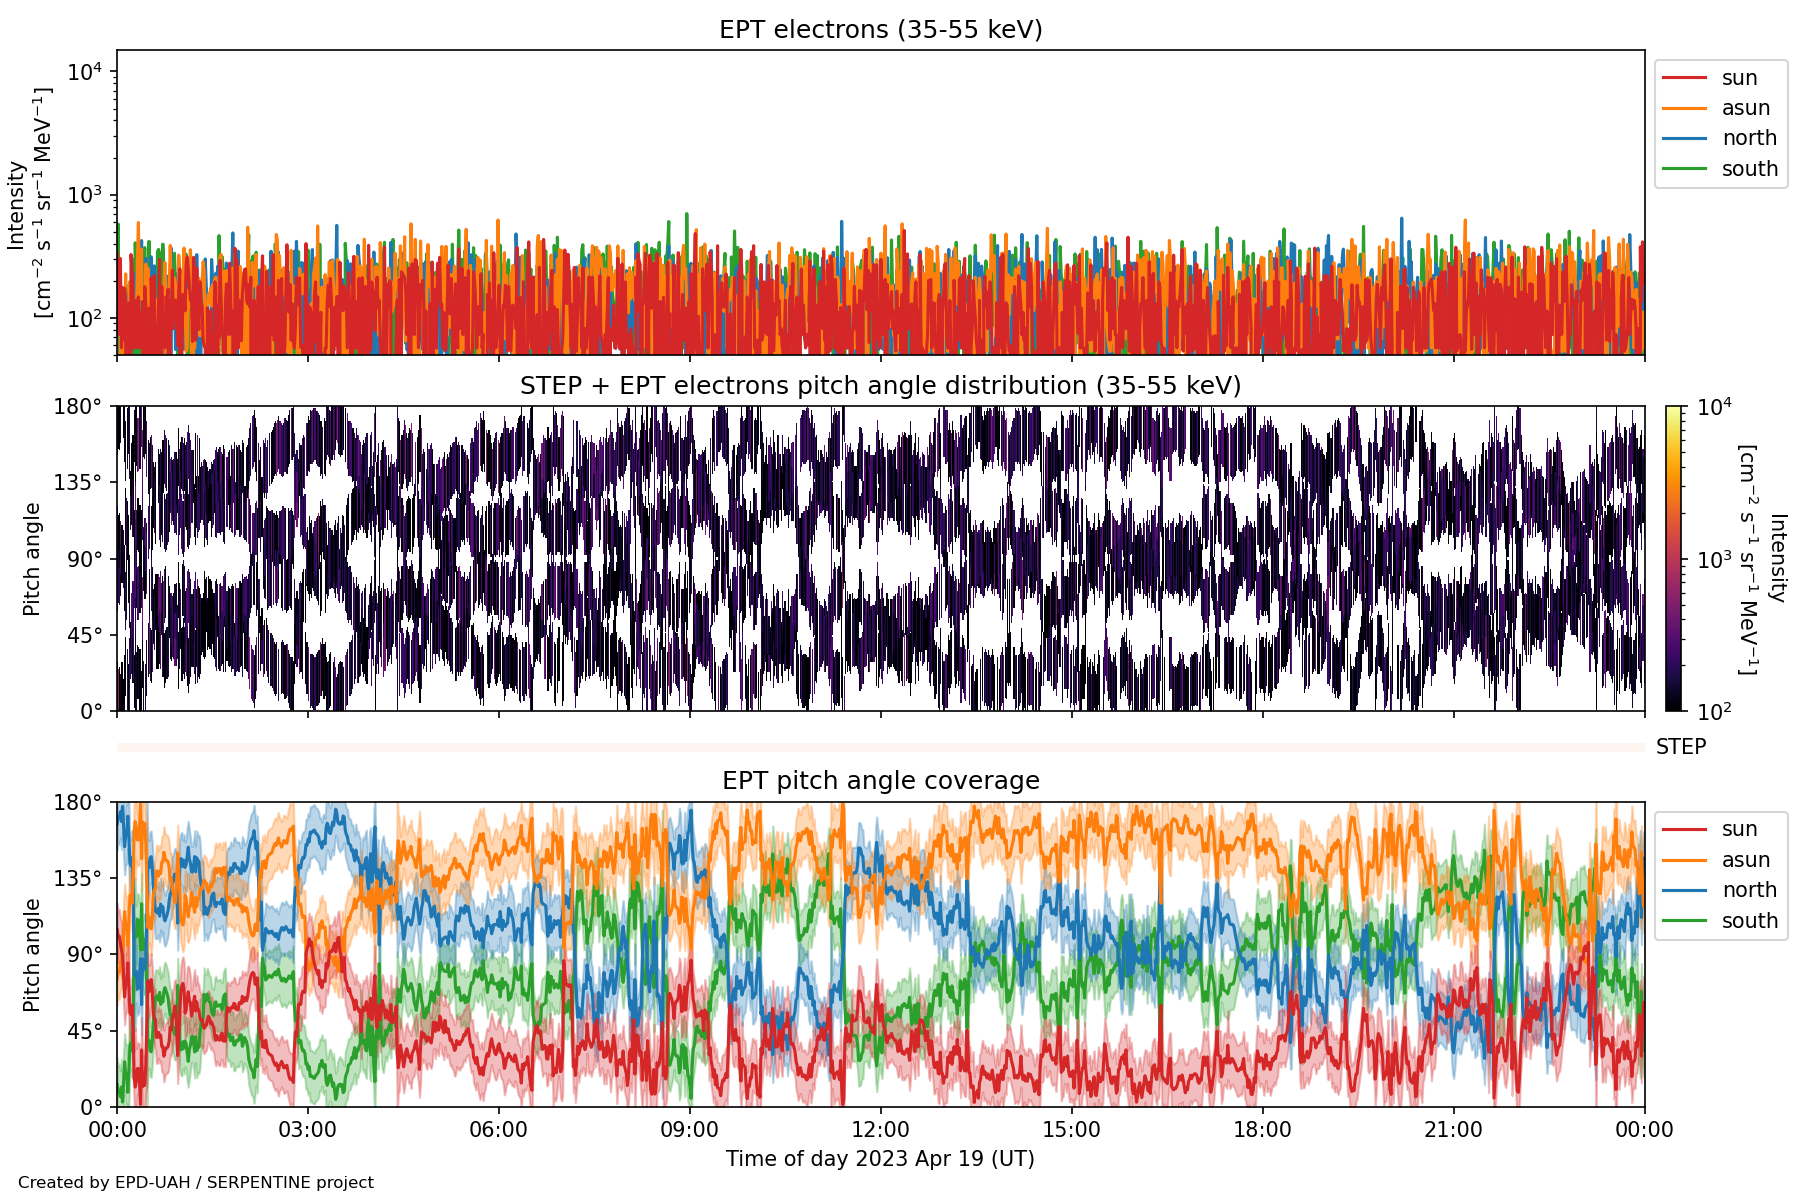Click the 10⁴ tick atop the colorbar
1800x1200 pixels.
(1714, 407)
